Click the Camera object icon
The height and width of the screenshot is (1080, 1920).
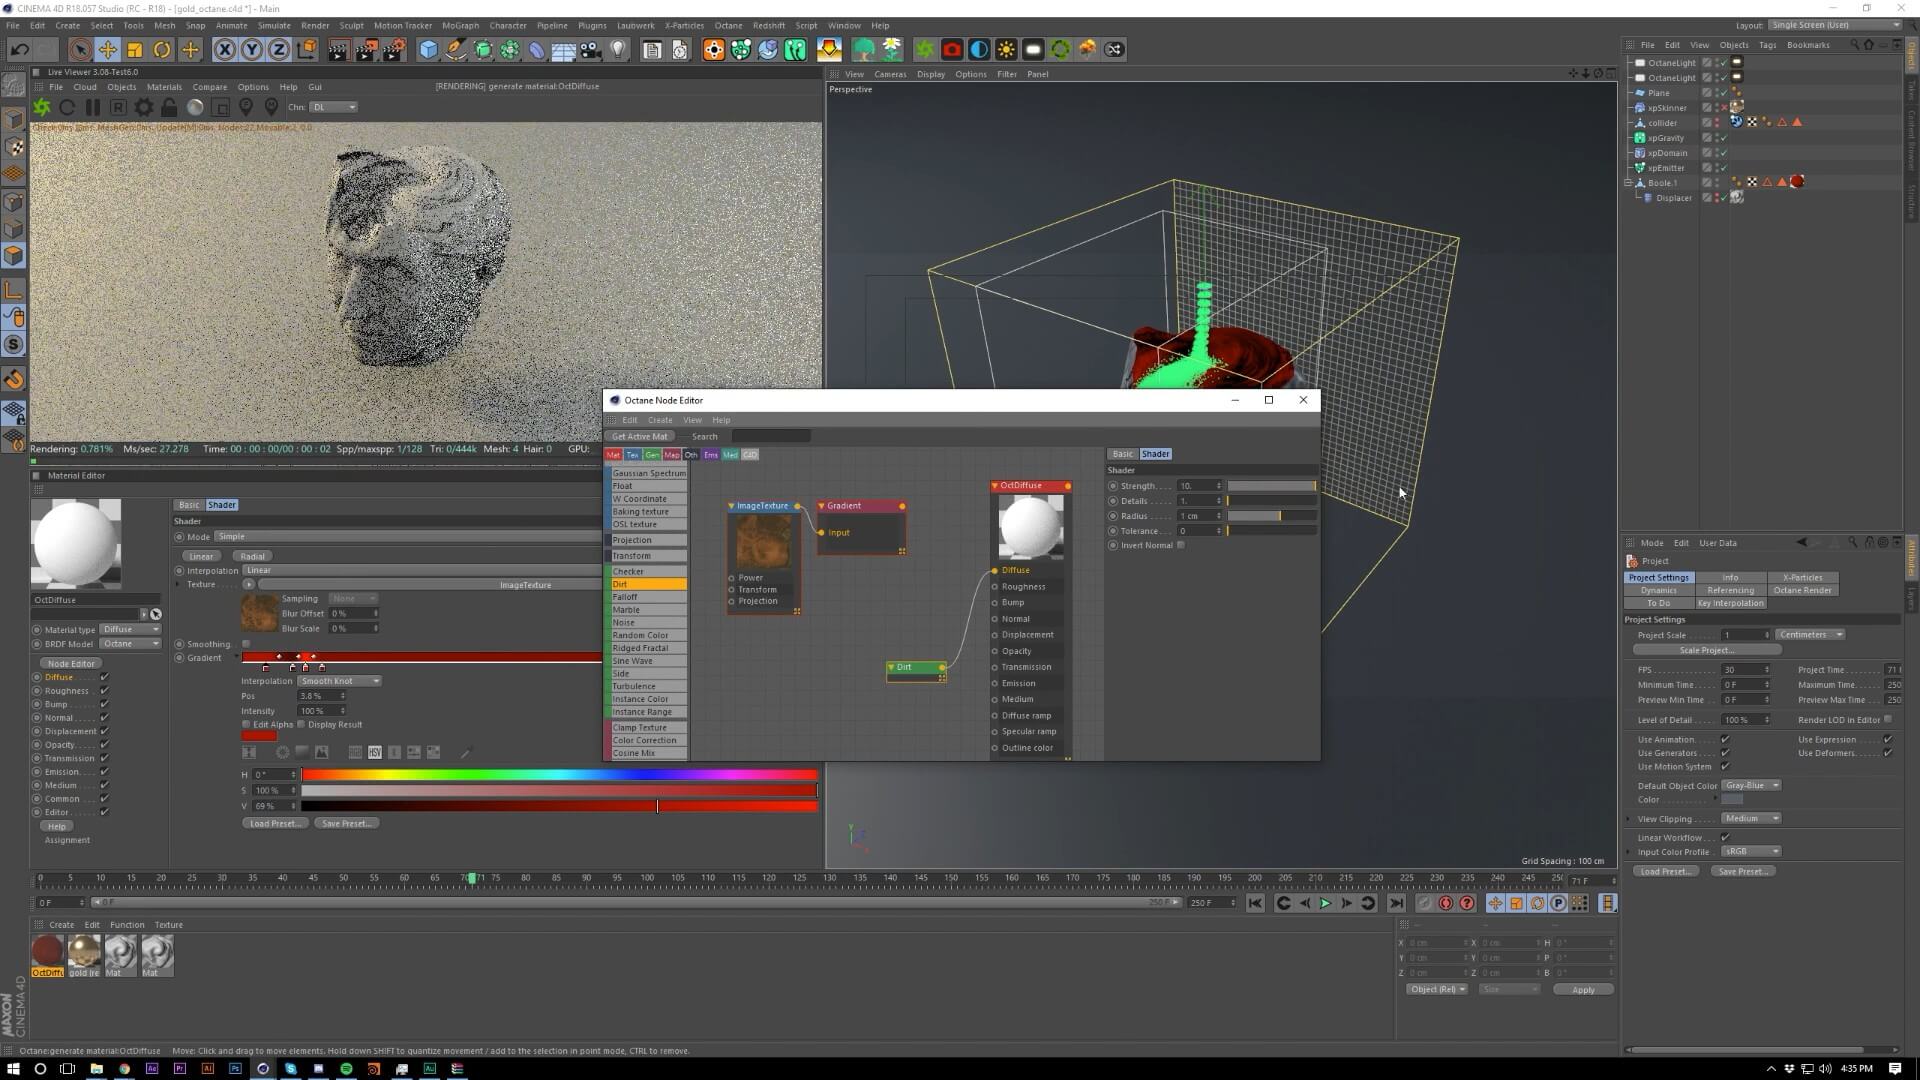coord(591,49)
